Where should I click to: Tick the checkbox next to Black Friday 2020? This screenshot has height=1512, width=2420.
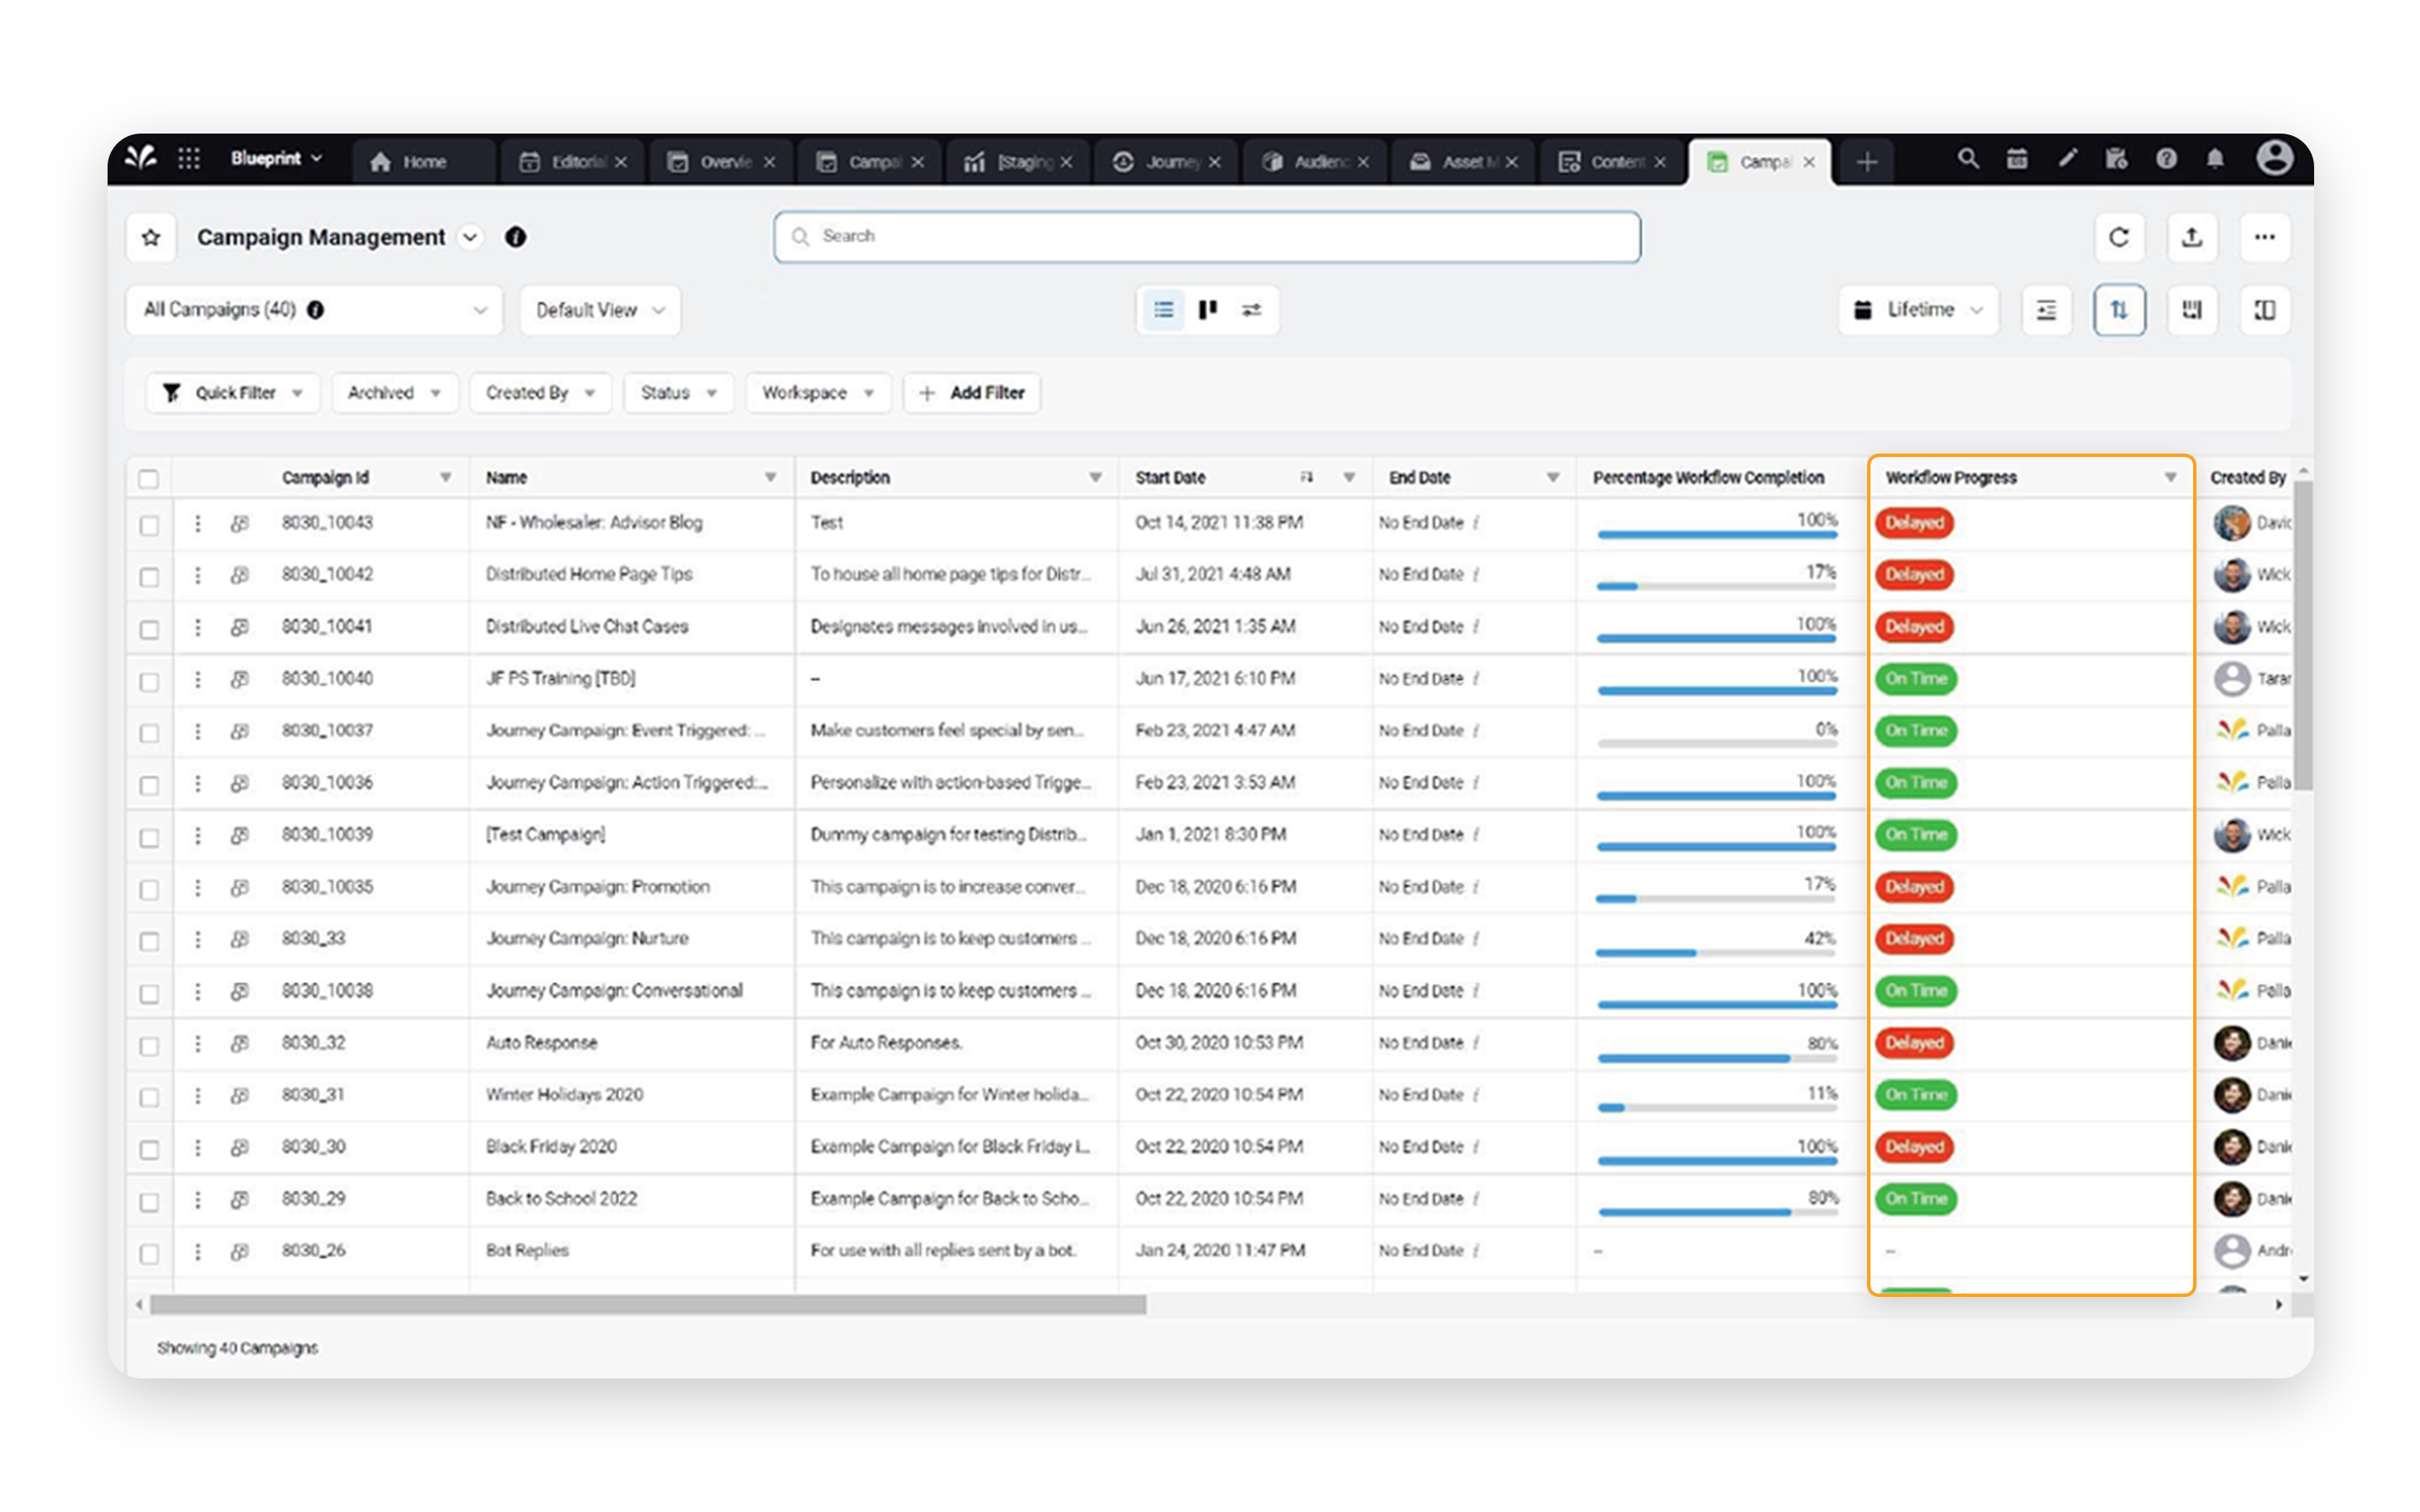pyautogui.click(x=150, y=1147)
